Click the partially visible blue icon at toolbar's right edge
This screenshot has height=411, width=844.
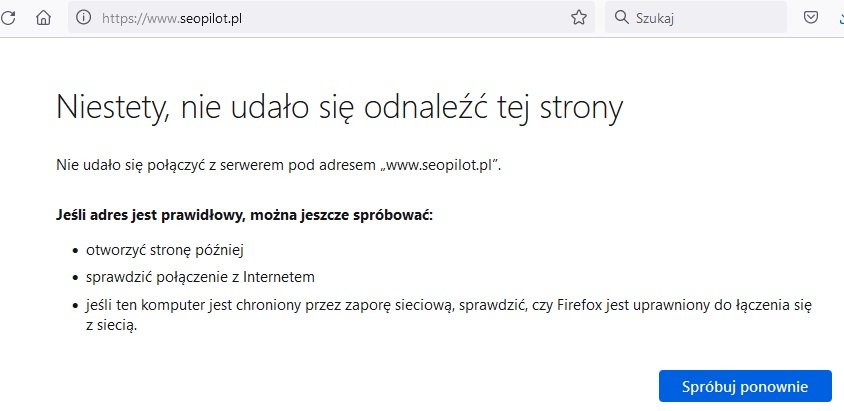[840, 17]
